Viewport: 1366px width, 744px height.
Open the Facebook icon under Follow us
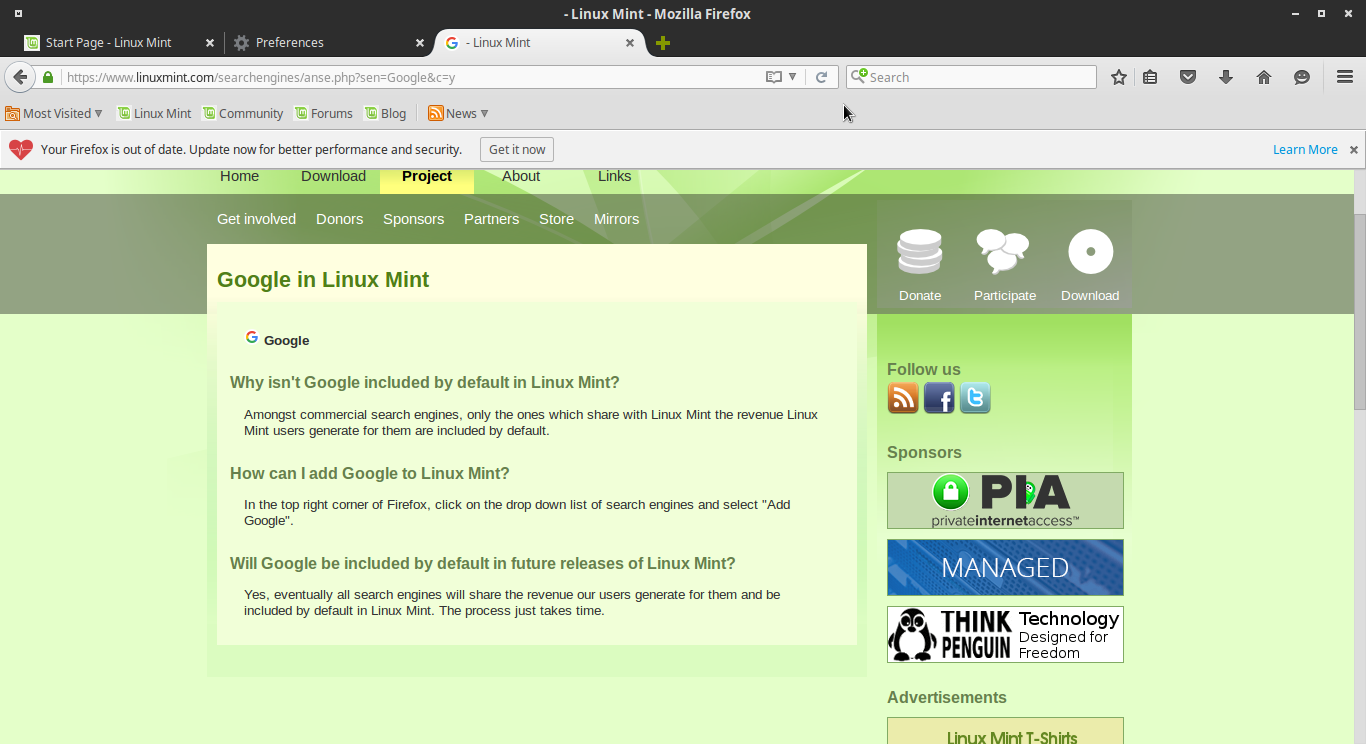pyautogui.click(x=939, y=398)
